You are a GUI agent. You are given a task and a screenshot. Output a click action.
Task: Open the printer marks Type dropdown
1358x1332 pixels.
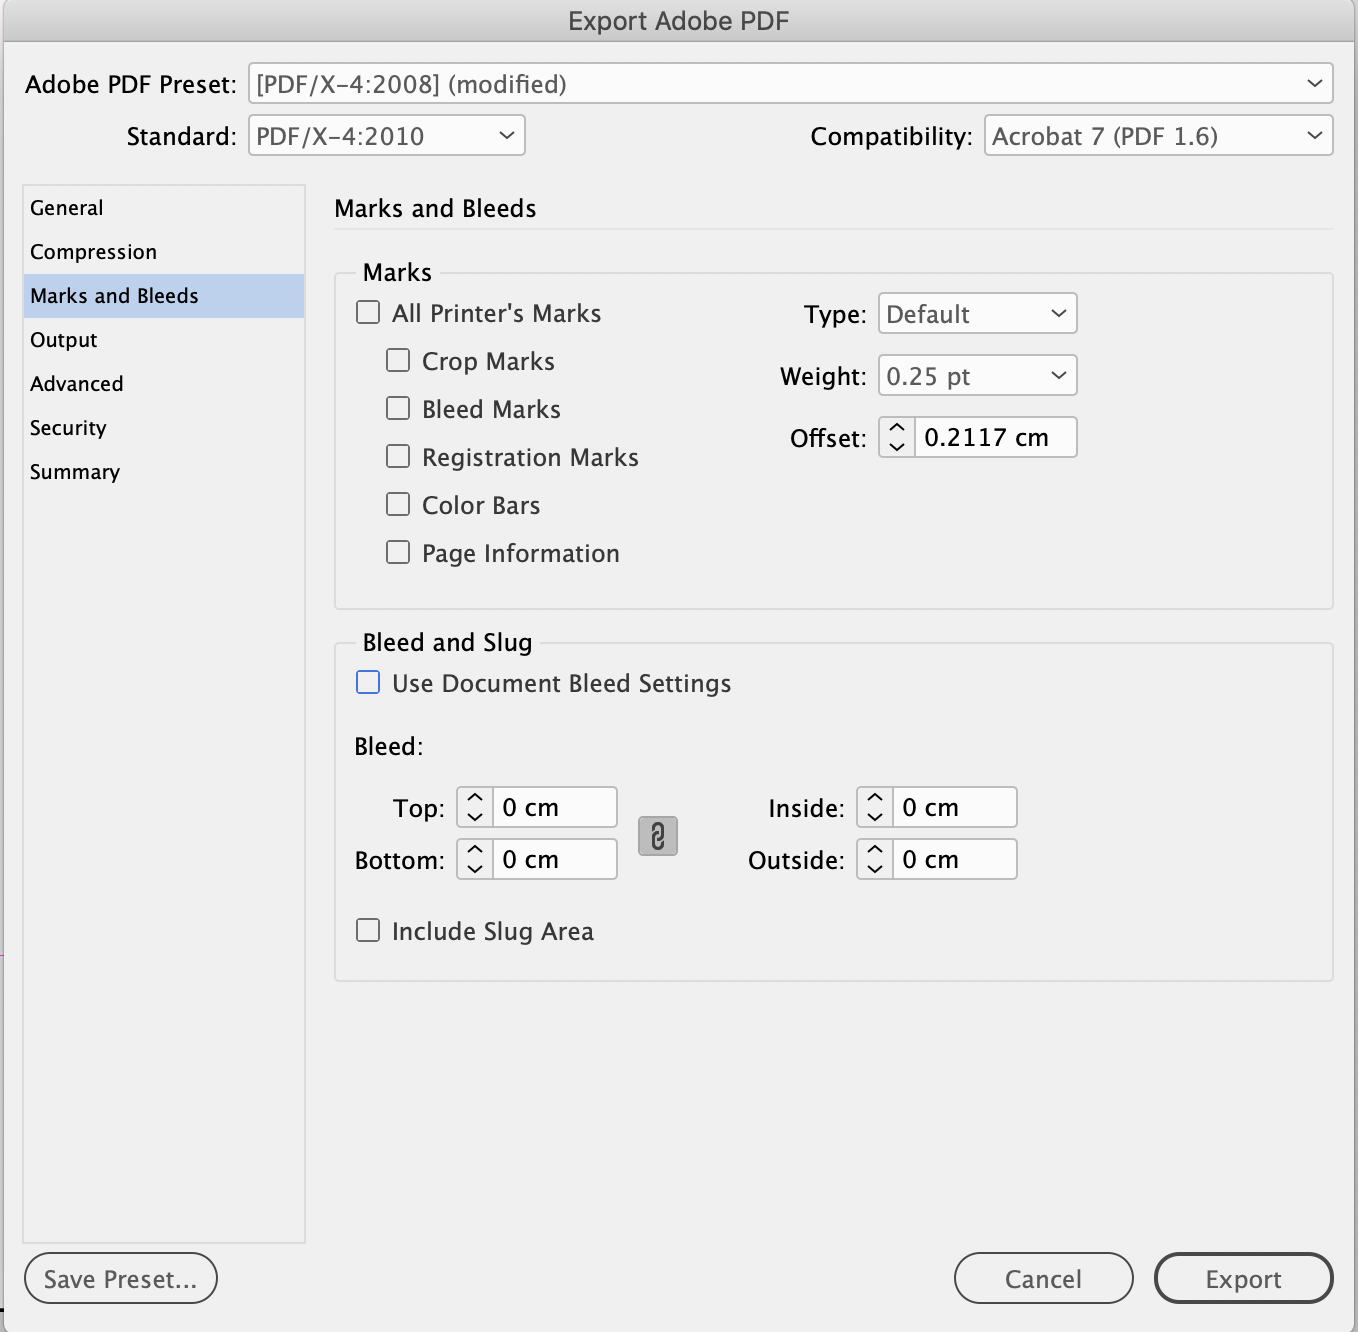[x=976, y=313]
